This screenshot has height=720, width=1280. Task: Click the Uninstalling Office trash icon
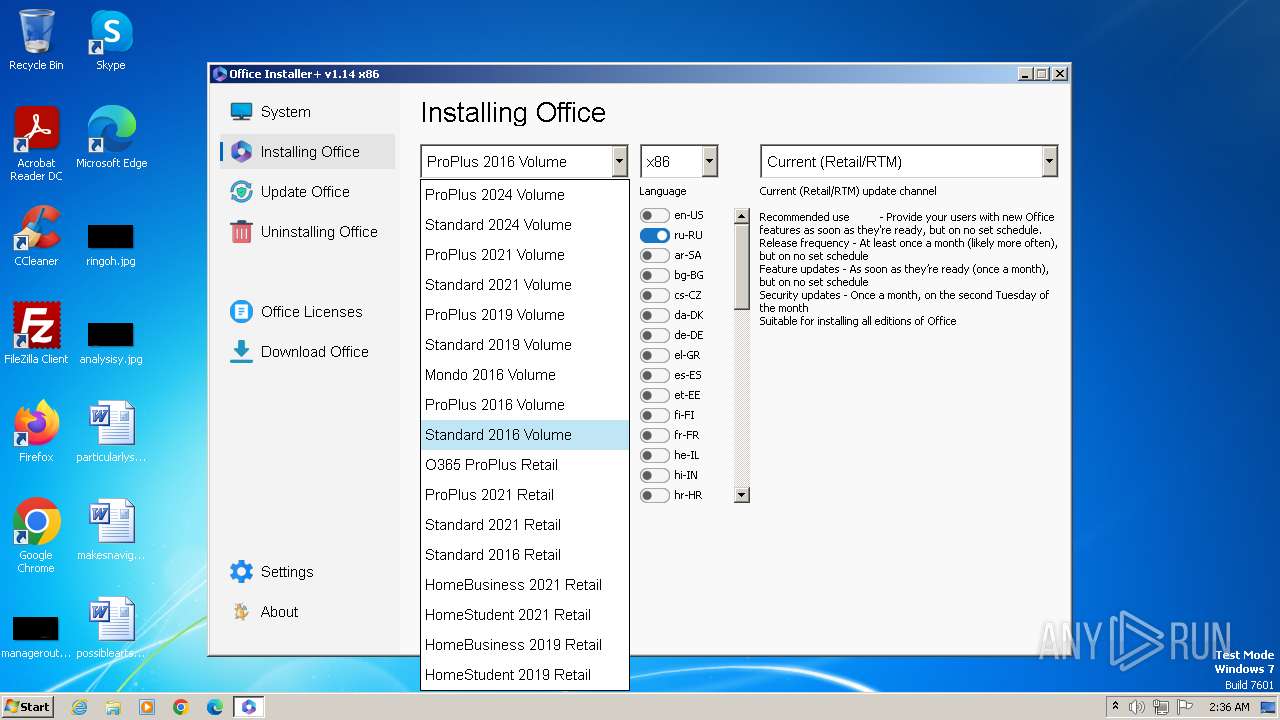pyautogui.click(x=241, y=232)
